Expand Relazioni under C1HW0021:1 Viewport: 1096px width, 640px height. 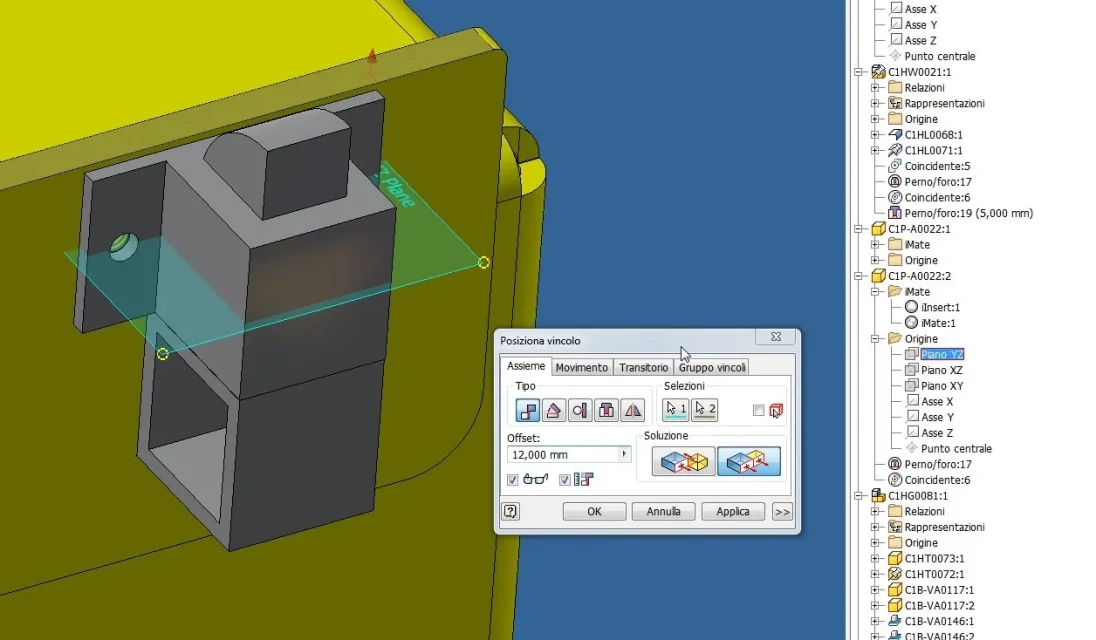(875, 88)
